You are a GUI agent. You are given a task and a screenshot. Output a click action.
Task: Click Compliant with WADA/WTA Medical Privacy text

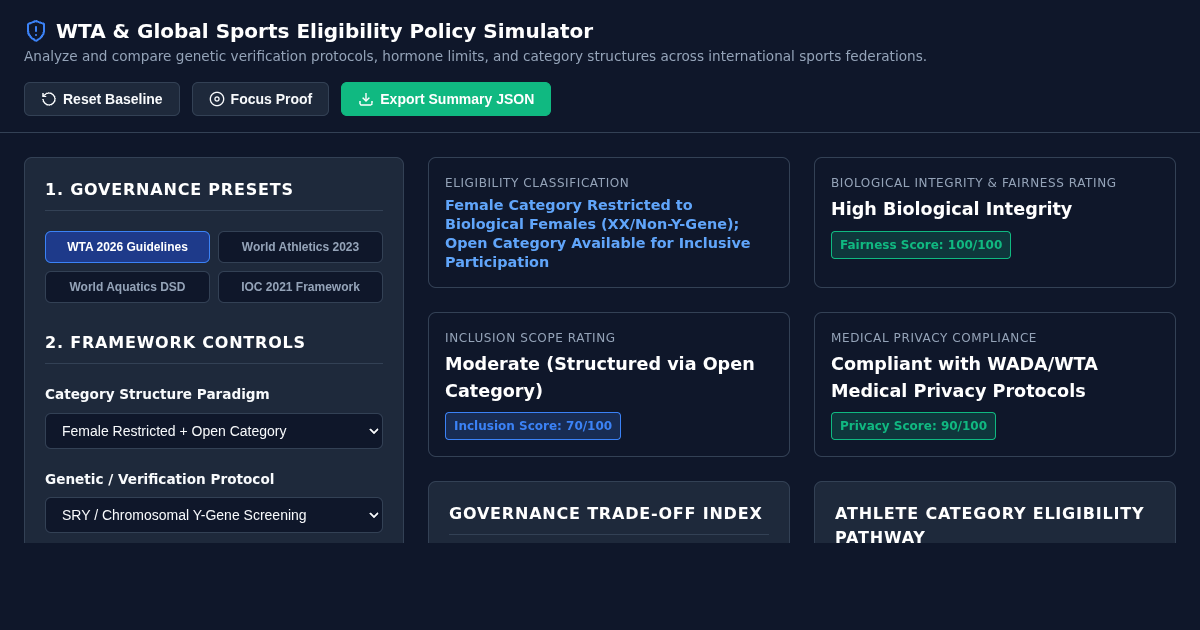[x=964, y=377]
